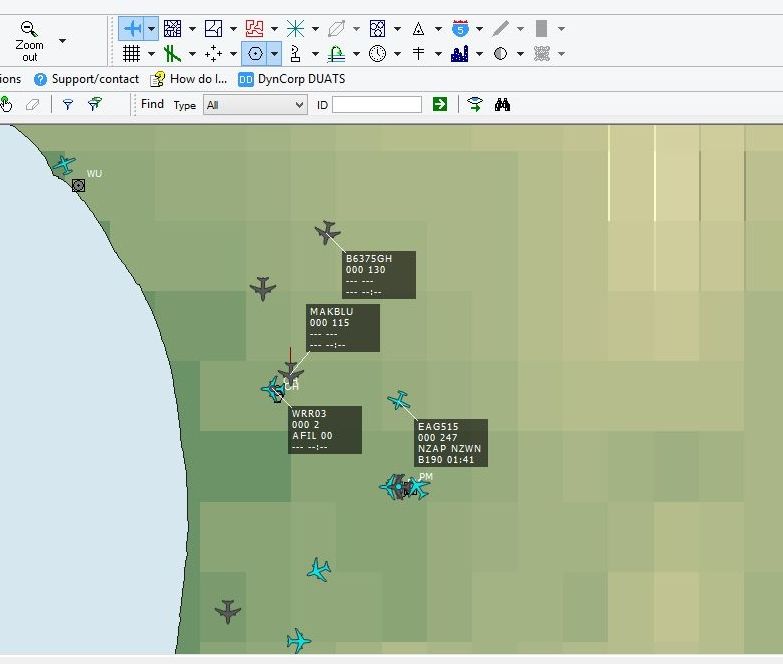Click the ID search input field
Screen dimensions: 783x664
377,105
